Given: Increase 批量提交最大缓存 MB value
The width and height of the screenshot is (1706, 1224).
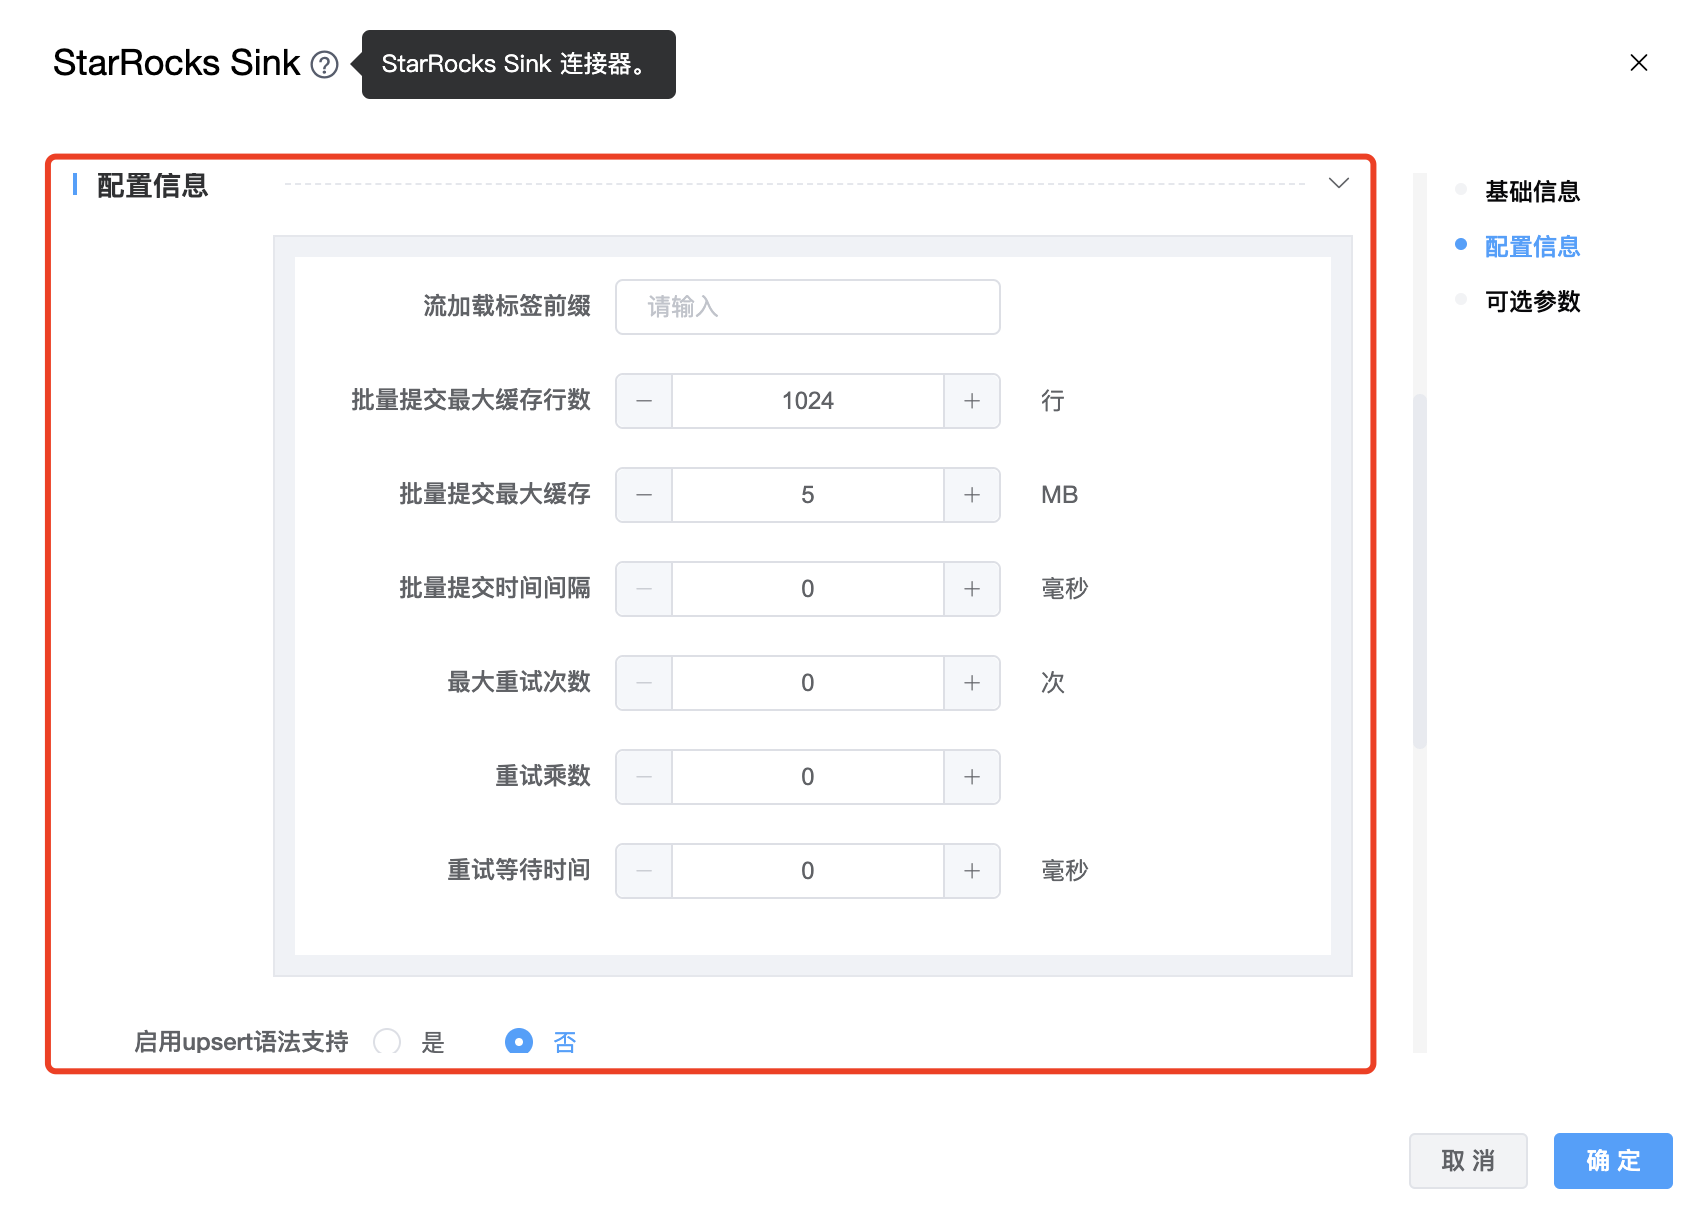Looking at the screenshot, I should [x=971, y=495].
